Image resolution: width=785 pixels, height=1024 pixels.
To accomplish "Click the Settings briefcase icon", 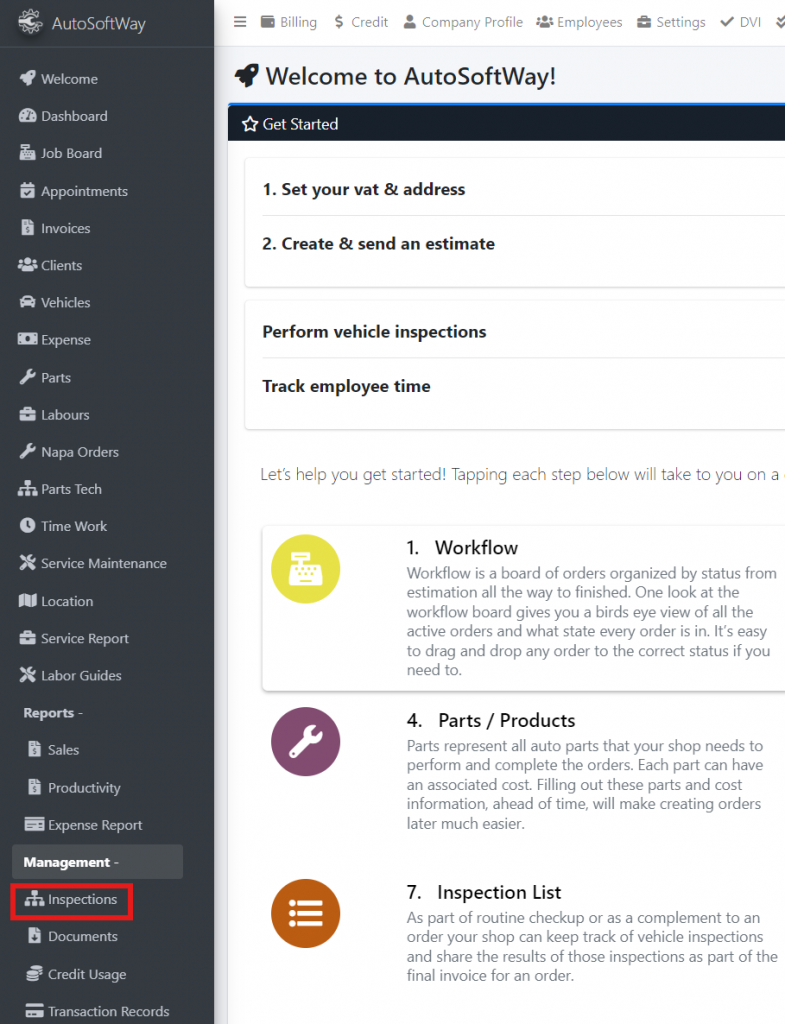I will click(x=644, y=22).
